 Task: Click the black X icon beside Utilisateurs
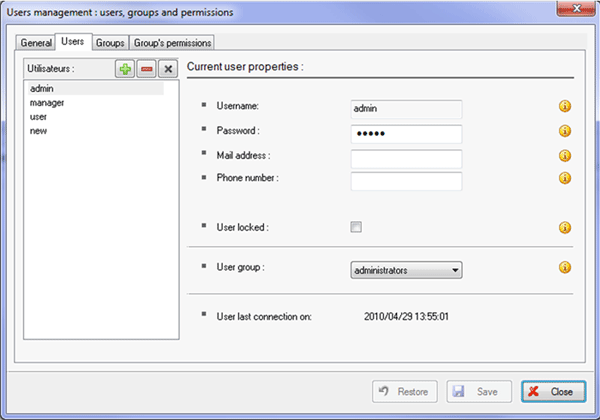[168, 69]
